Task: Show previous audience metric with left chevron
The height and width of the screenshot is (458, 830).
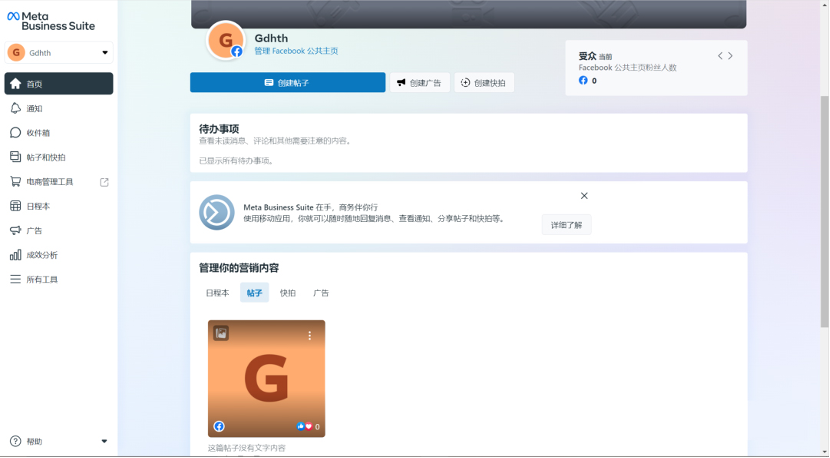Action: 720,56
